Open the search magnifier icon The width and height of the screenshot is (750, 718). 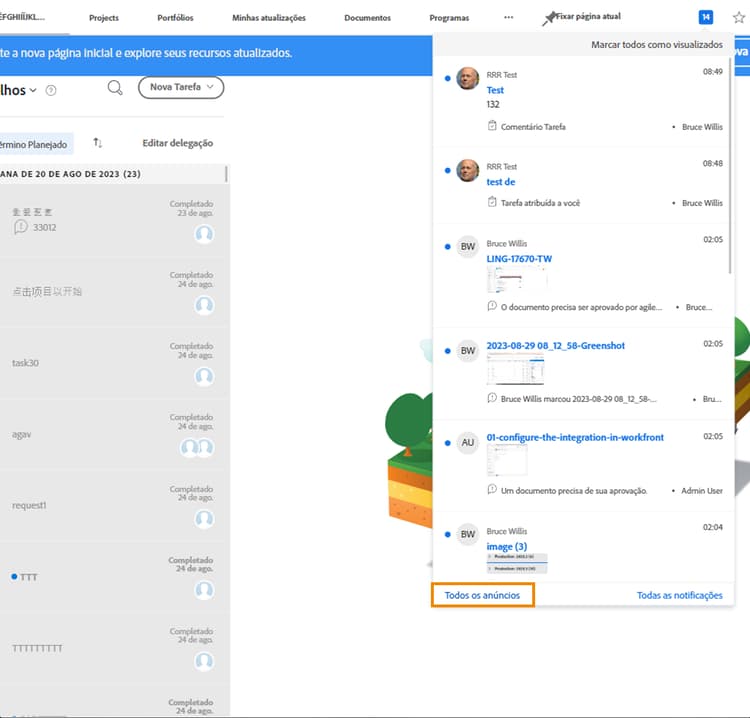click(x=115, y=88)
